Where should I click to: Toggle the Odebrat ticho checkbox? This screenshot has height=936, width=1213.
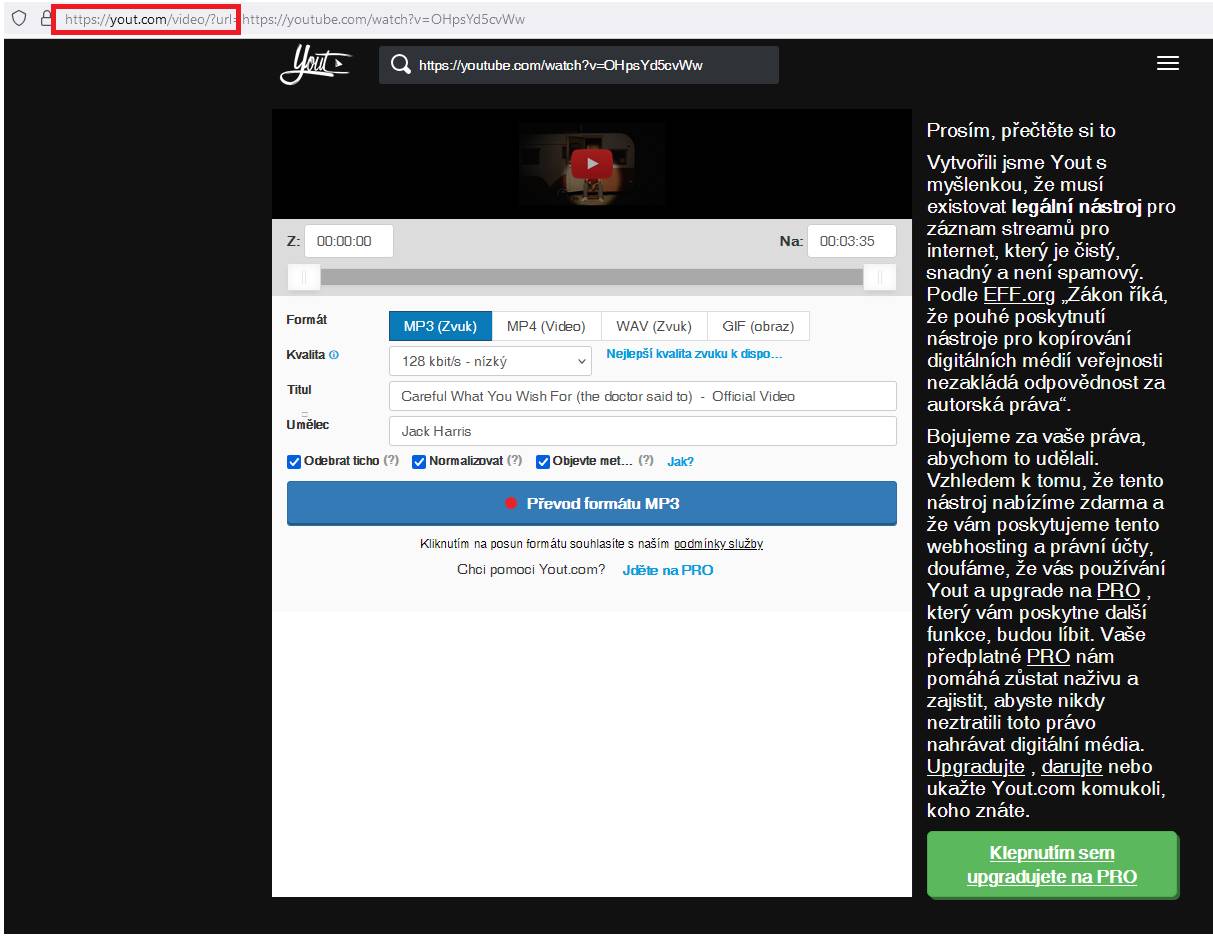[294, 462]
